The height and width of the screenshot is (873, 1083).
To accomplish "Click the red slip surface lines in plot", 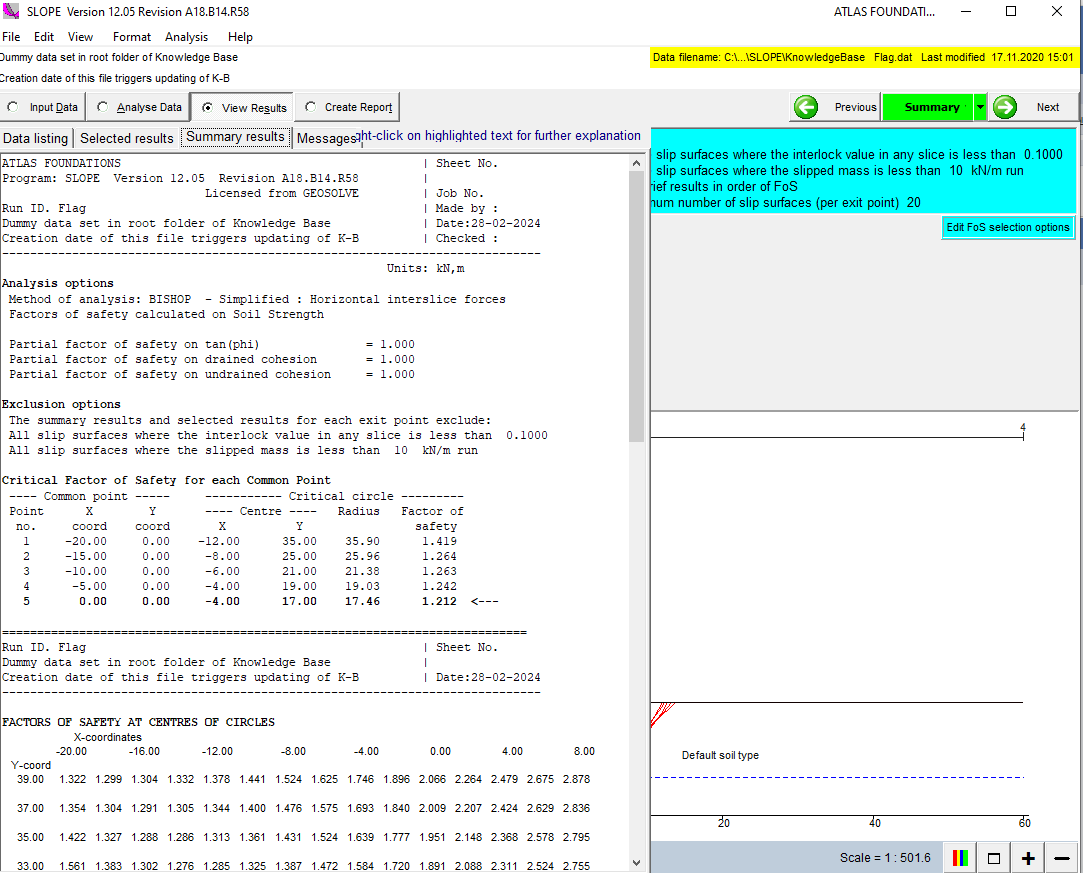I will [x=662, y=713].
